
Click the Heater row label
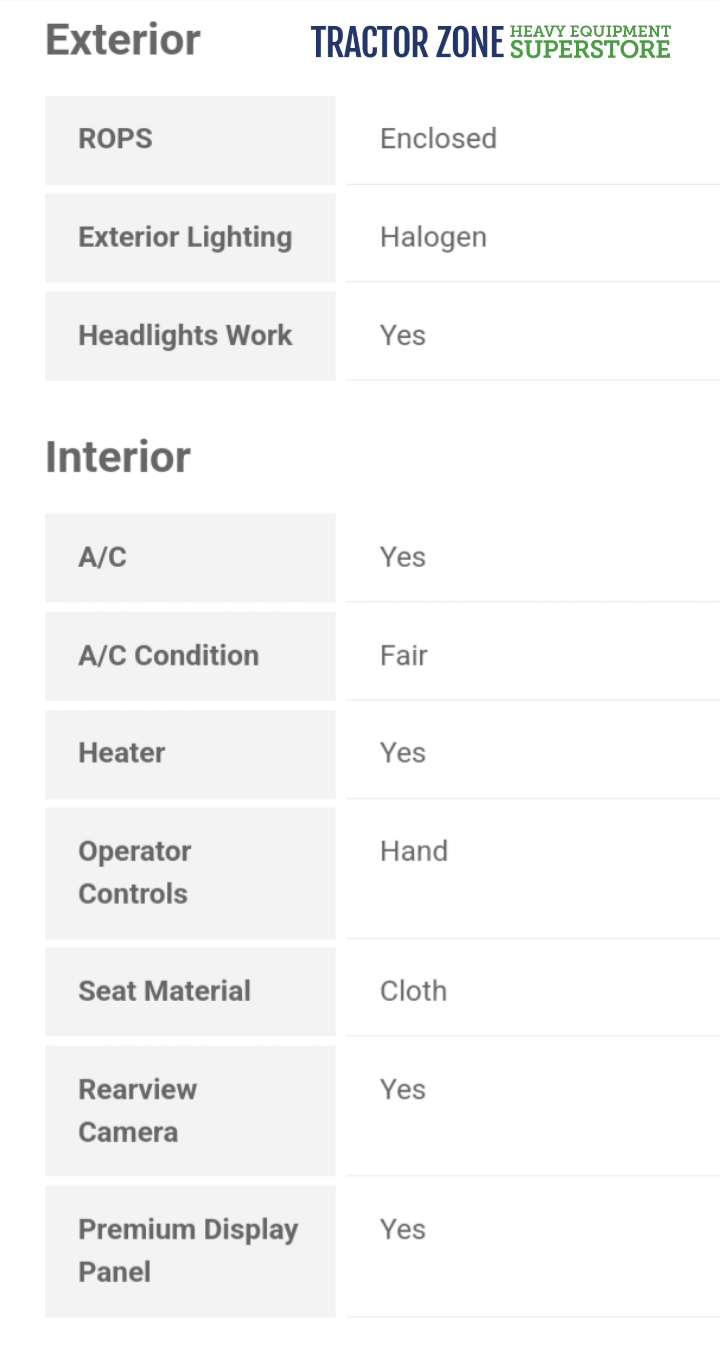pos(122,753)
